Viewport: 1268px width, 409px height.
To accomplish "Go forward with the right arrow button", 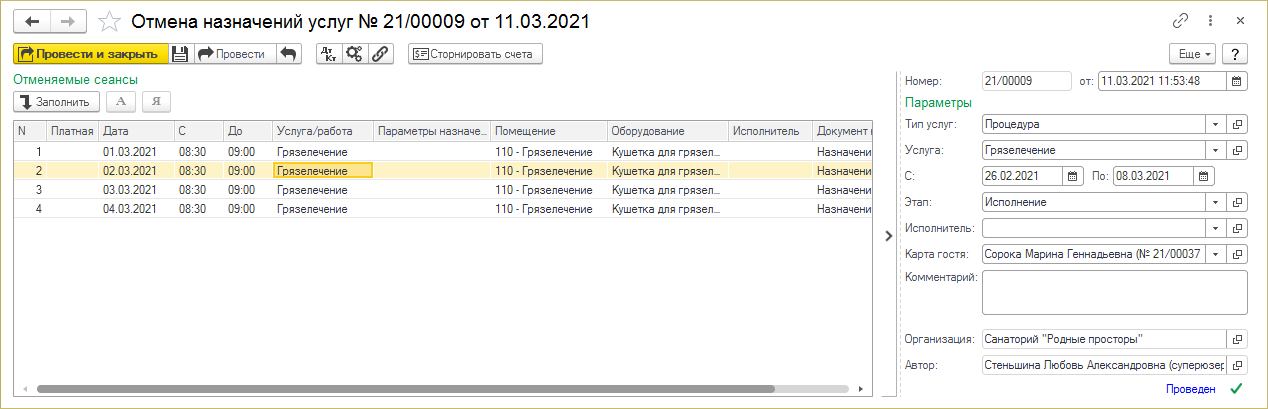I will coord(68,21).
